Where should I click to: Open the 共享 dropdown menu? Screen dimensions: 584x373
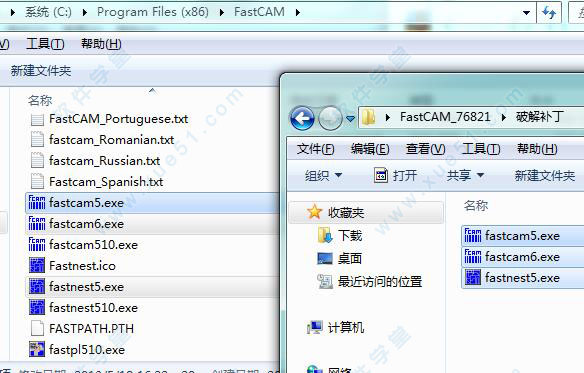click(x=465, y=175)
